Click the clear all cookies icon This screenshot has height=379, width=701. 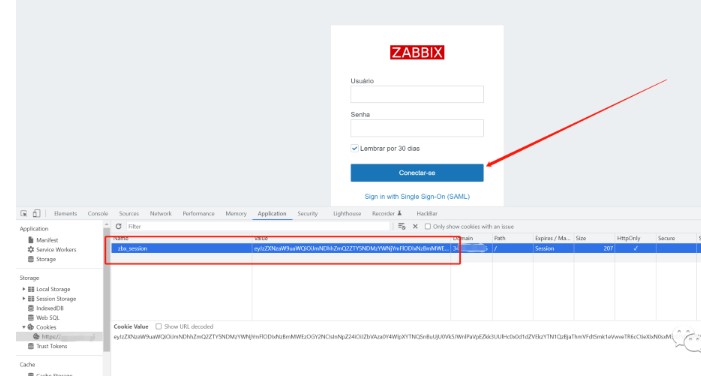point(401,227)
